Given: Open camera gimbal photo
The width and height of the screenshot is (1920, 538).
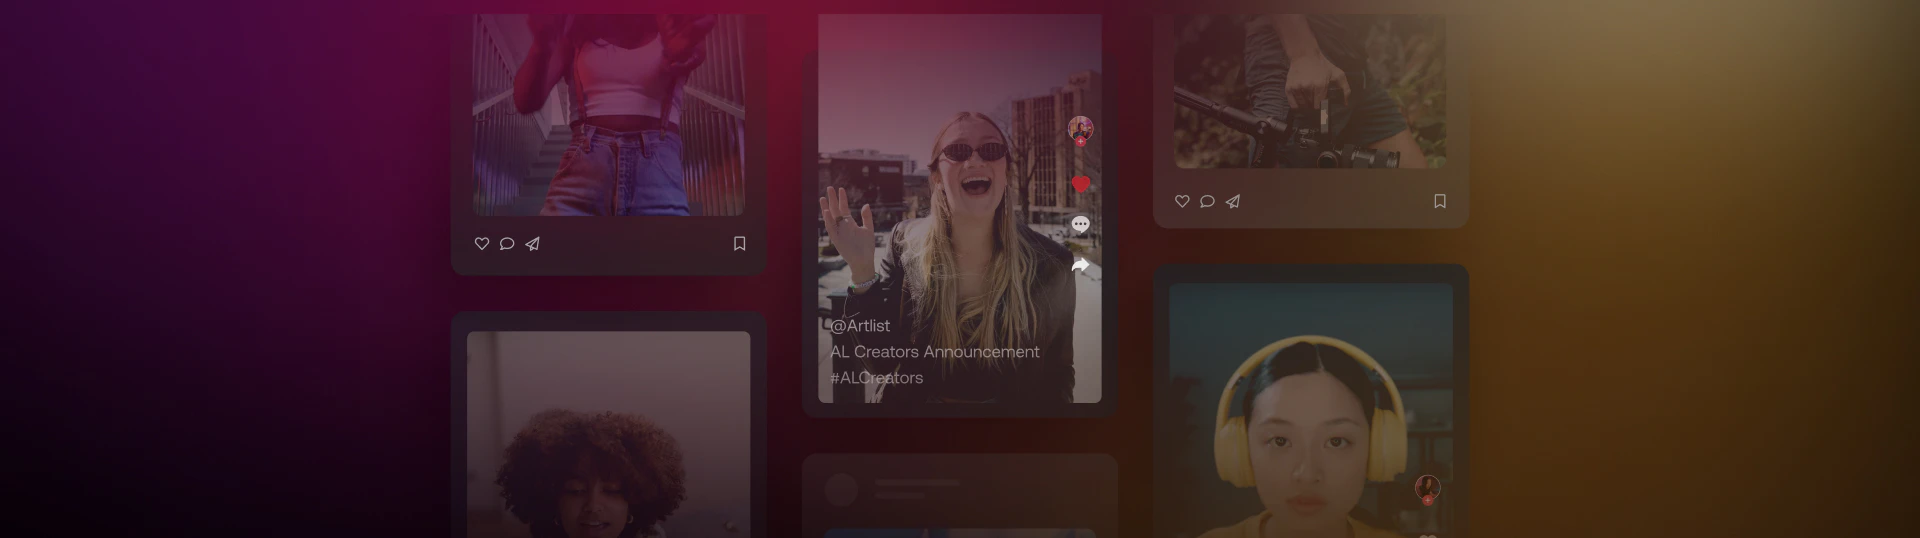Looking at the screenshot, I should click(1310, 90).
